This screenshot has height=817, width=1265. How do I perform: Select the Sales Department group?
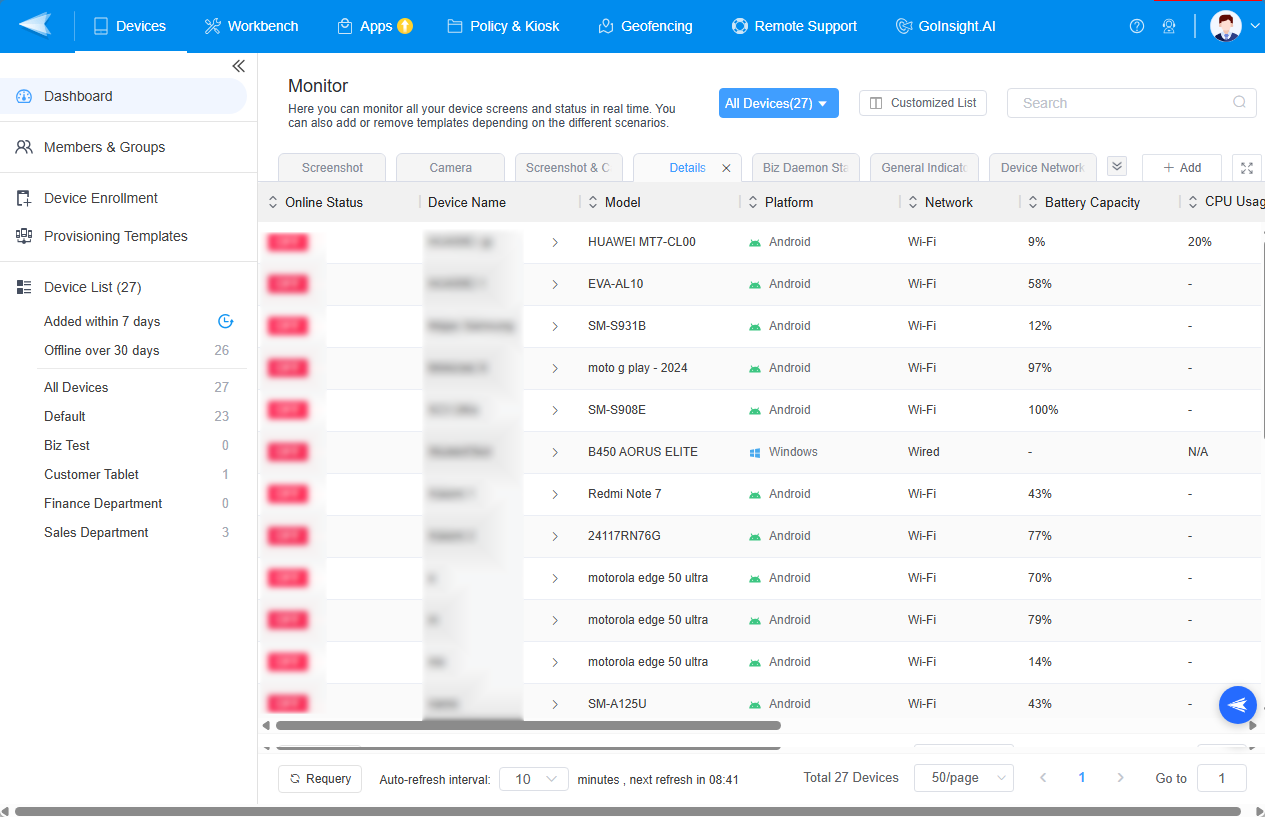pos(136,532)
